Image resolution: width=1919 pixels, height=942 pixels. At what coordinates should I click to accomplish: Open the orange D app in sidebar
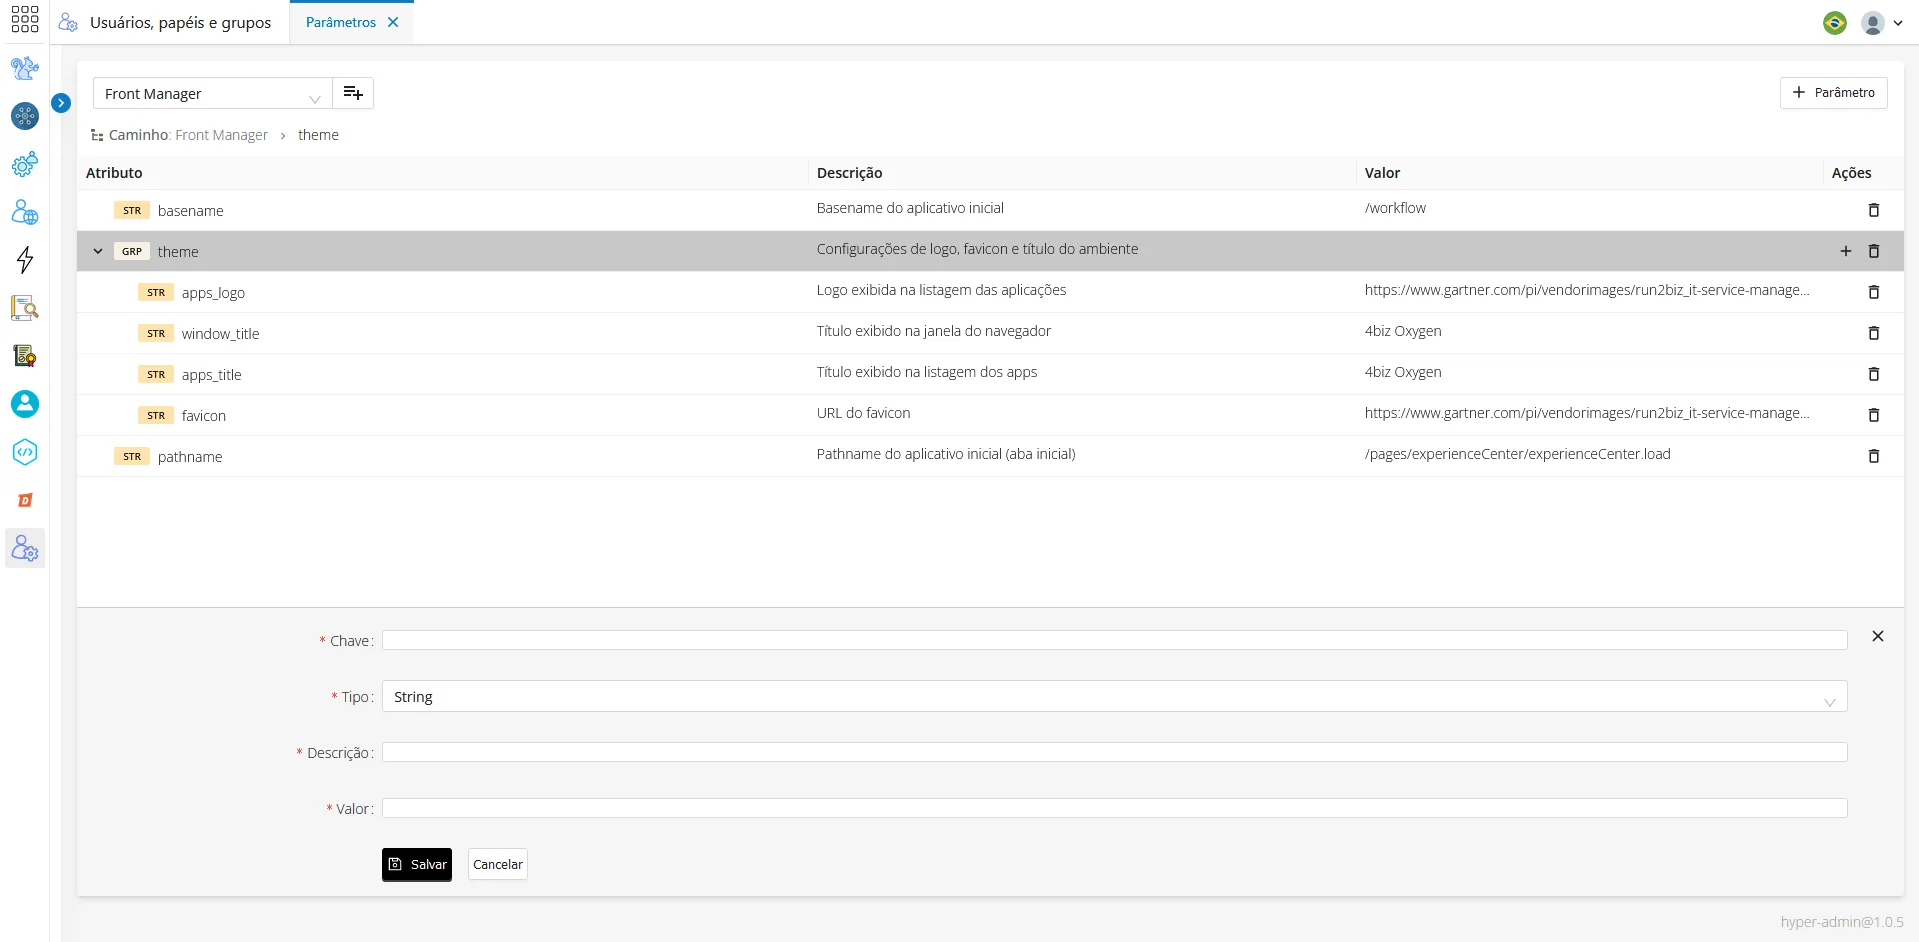click(x=25, y=500)
